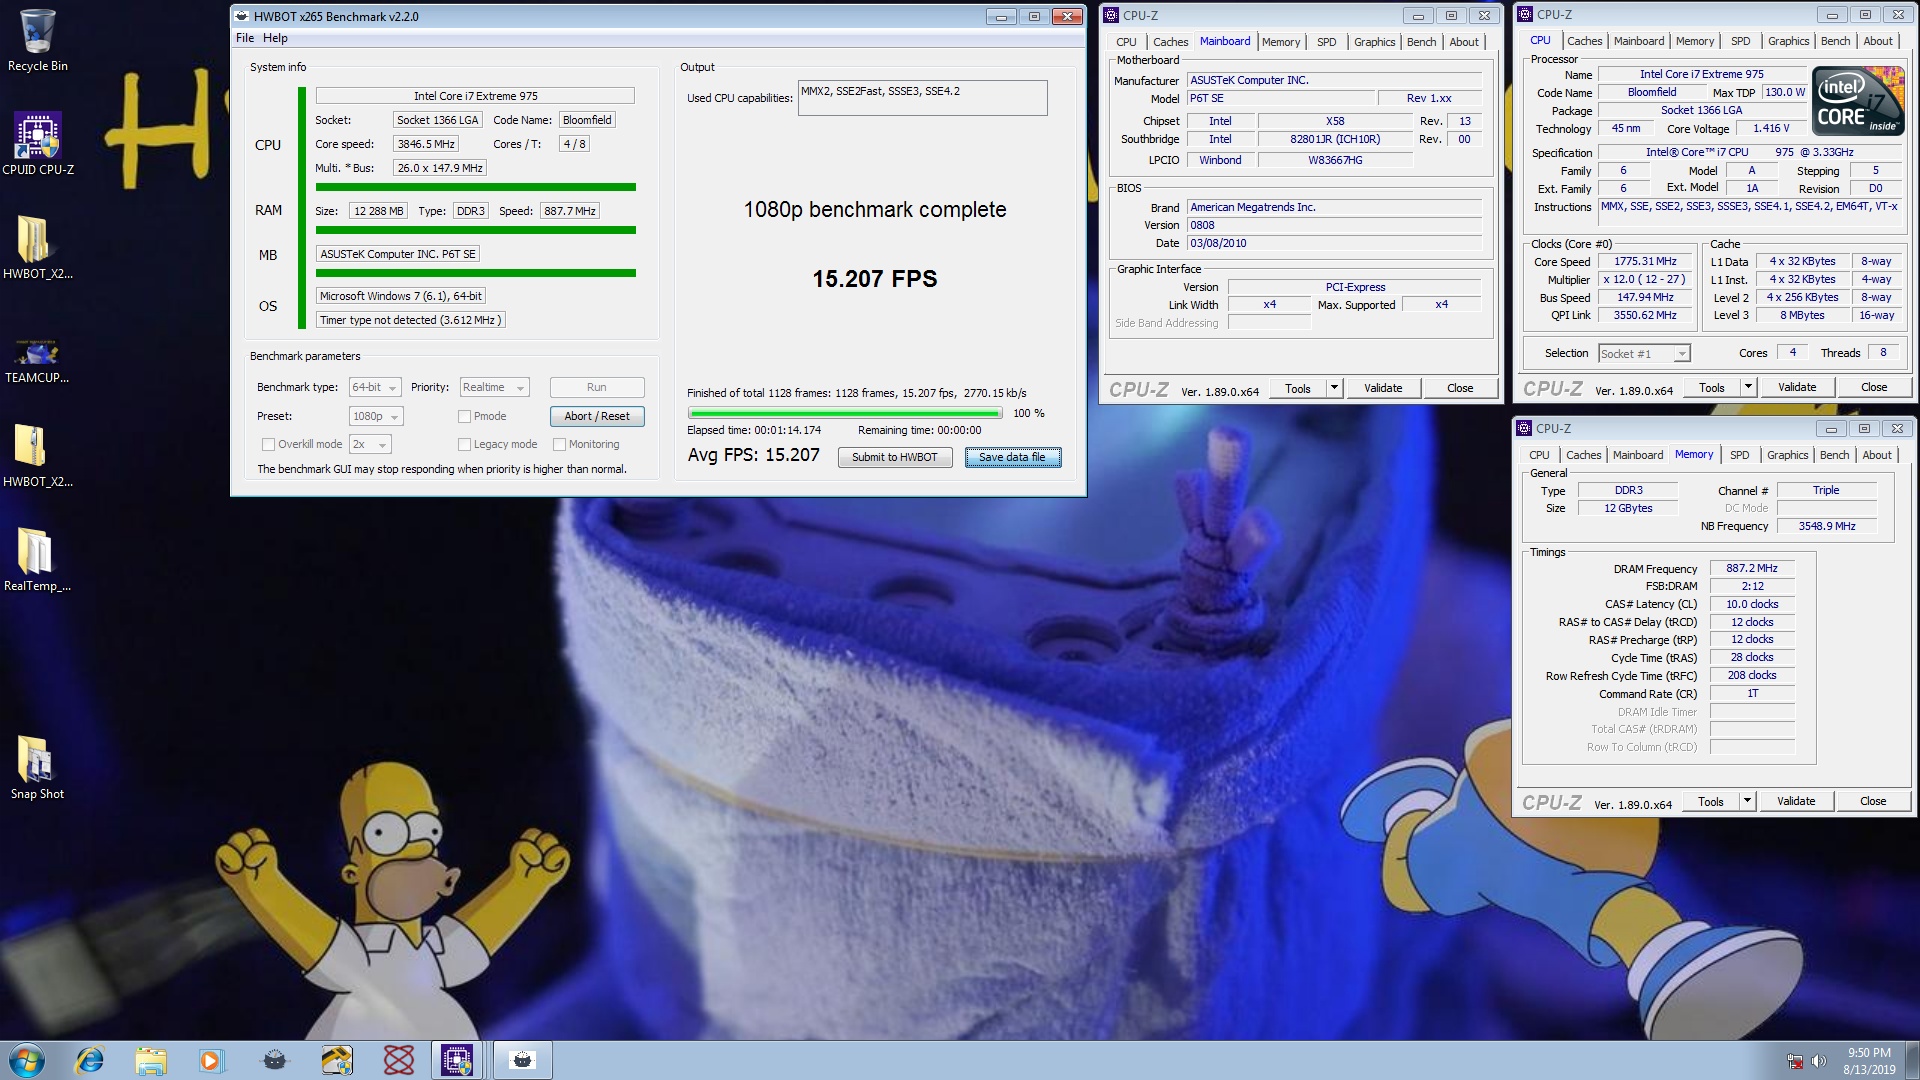This screenshot has width=1920, height=1080.
Task: Switch to Caches tab in CPU-Z CPU window
Action: (x=1584, y=41)
